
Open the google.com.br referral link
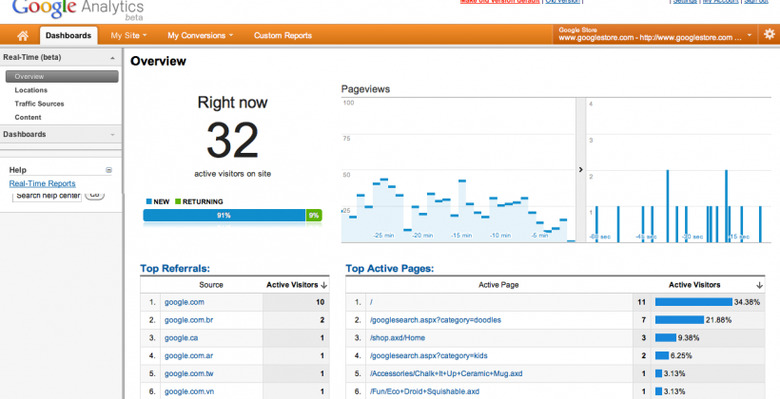coord(189,320)
